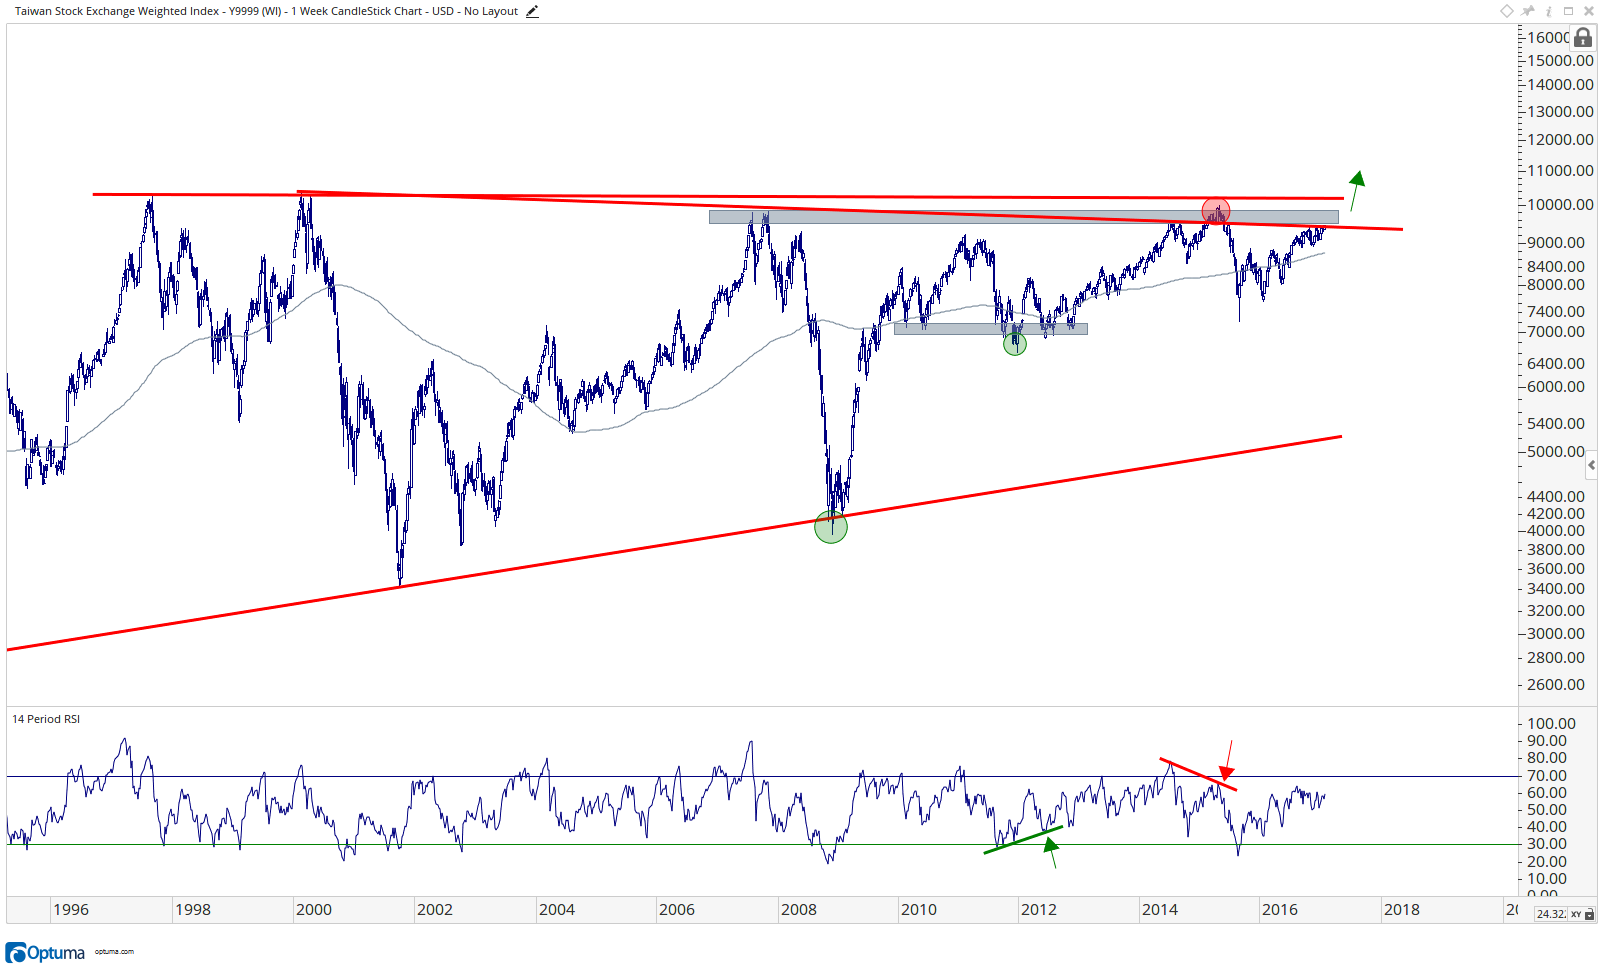Click the 24.32 scale ratio field

[1550, 914]
